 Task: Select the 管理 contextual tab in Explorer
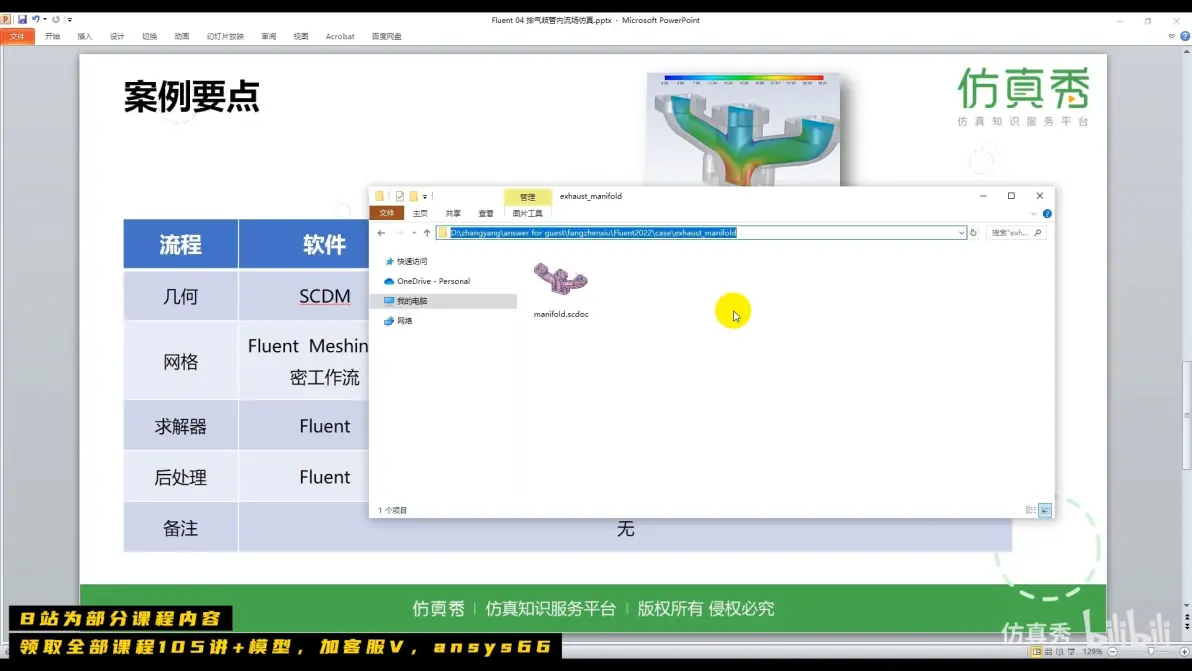pos(527,197)
